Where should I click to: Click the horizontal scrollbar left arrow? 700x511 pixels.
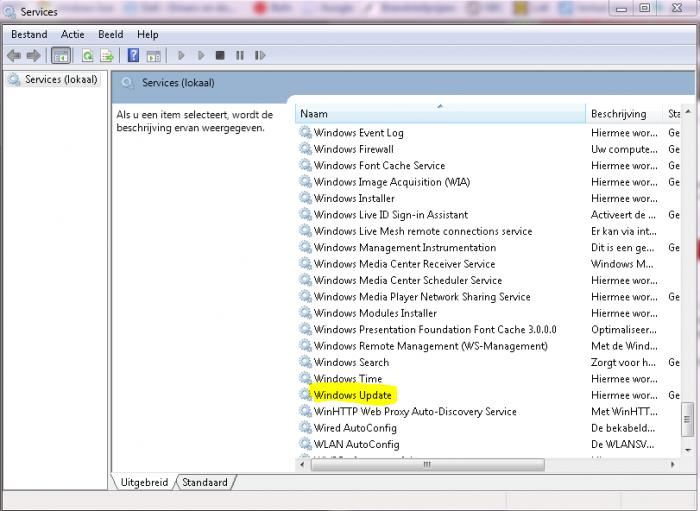(302, 465)
